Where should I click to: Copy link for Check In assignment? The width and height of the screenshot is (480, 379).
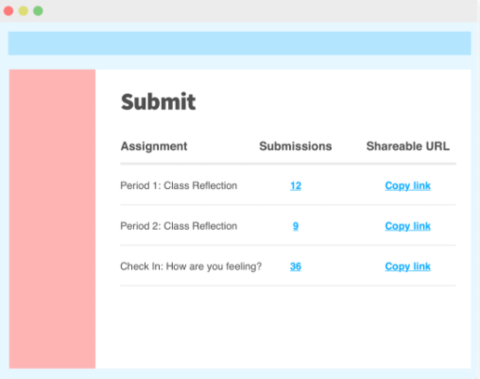click(x=408, y=266)
